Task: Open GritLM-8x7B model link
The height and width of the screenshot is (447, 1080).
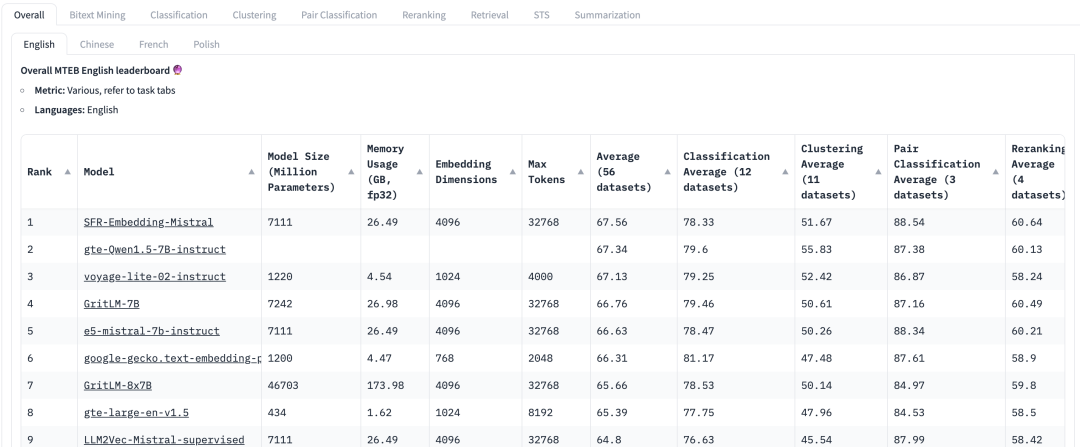Action: [x=117, y=385]
